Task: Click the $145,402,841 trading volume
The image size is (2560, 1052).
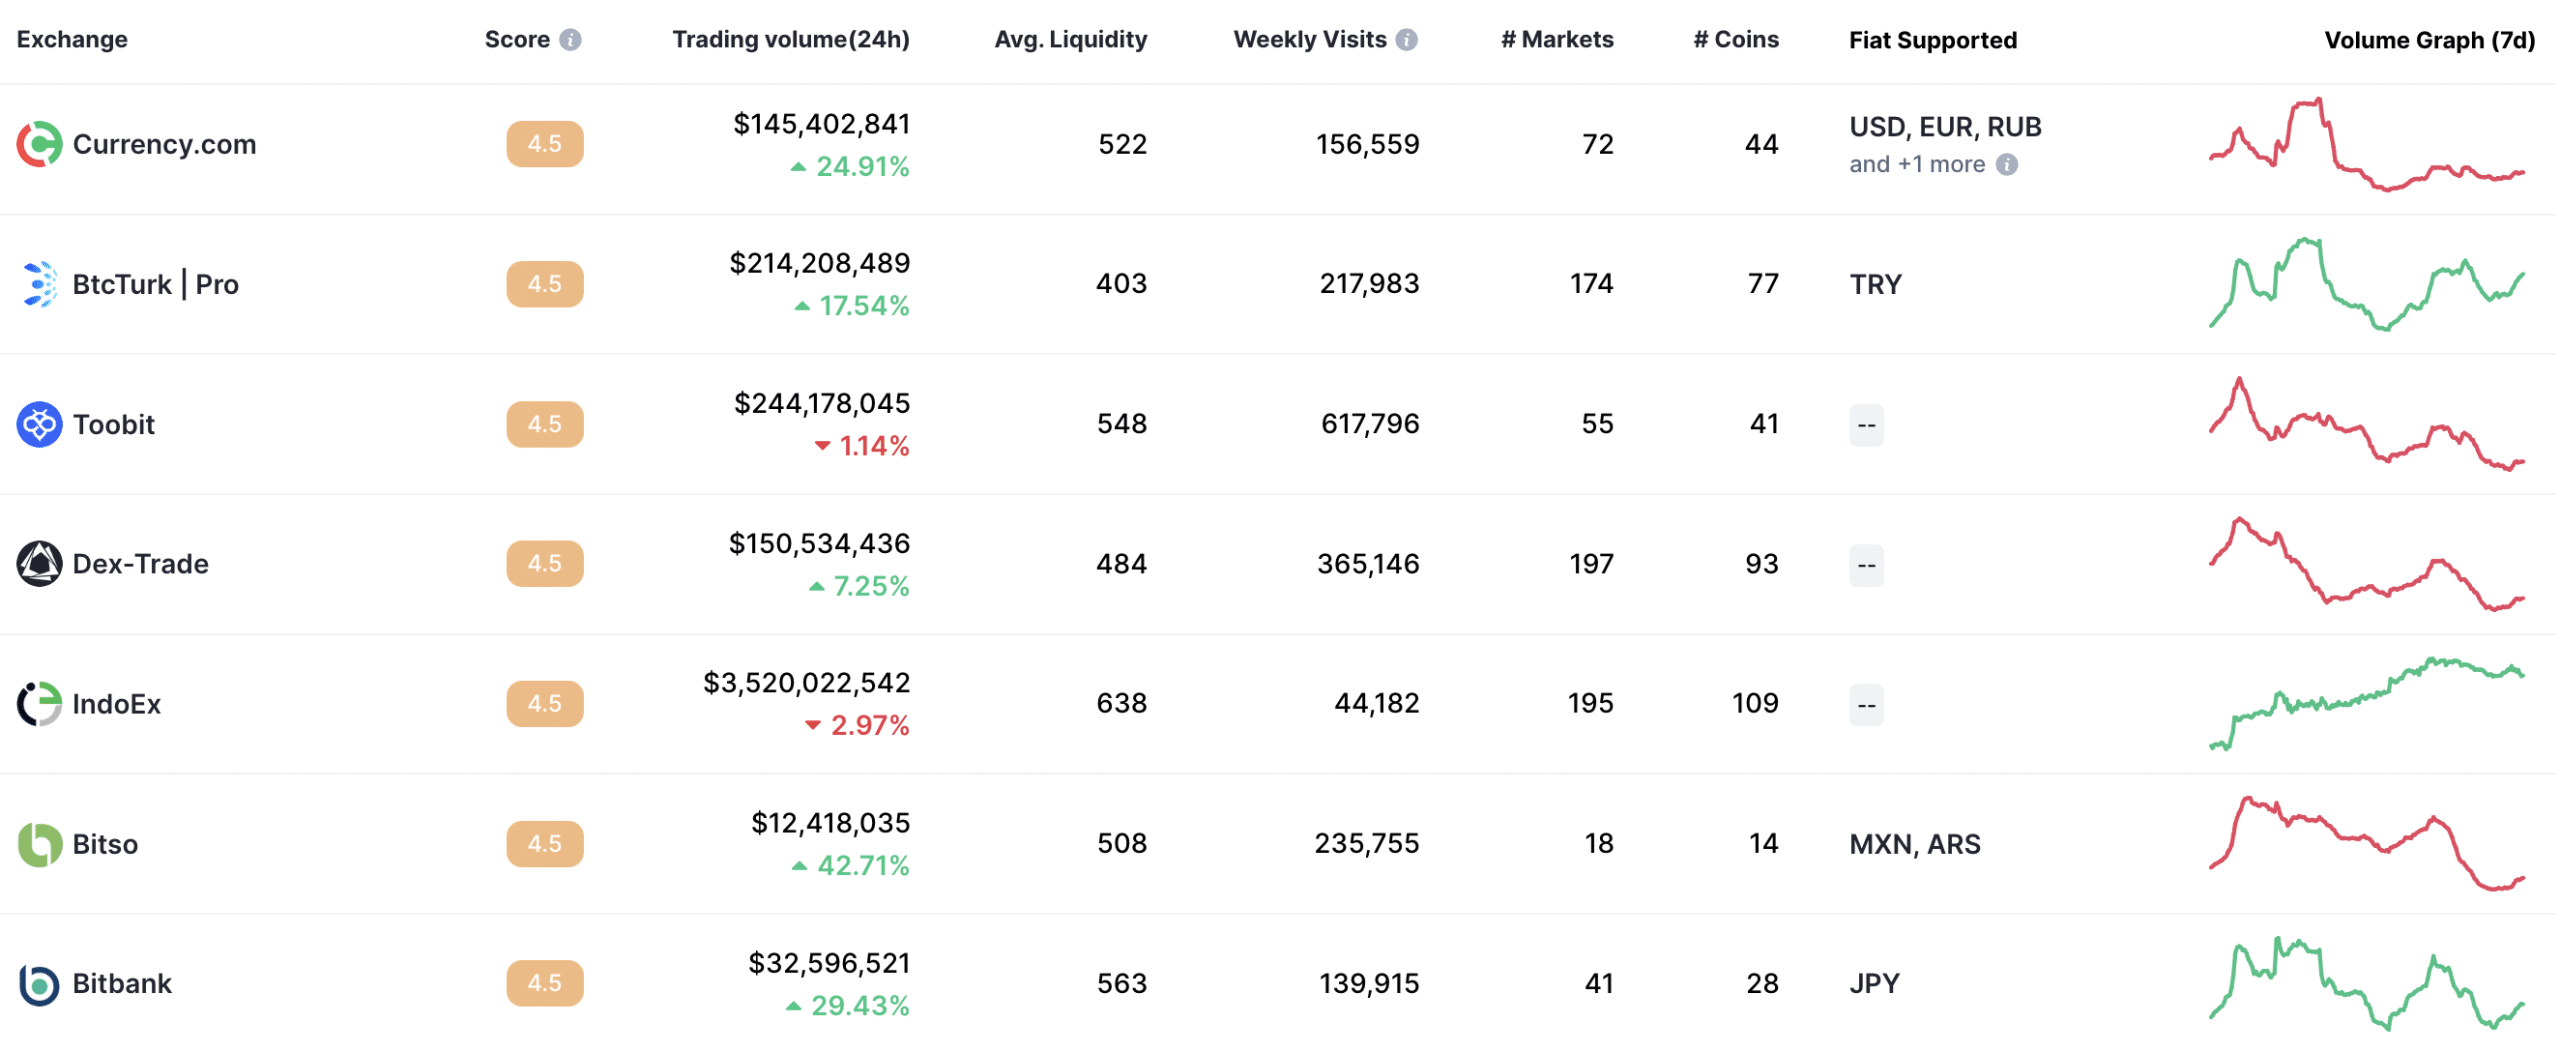Action: tap(822, 124)
